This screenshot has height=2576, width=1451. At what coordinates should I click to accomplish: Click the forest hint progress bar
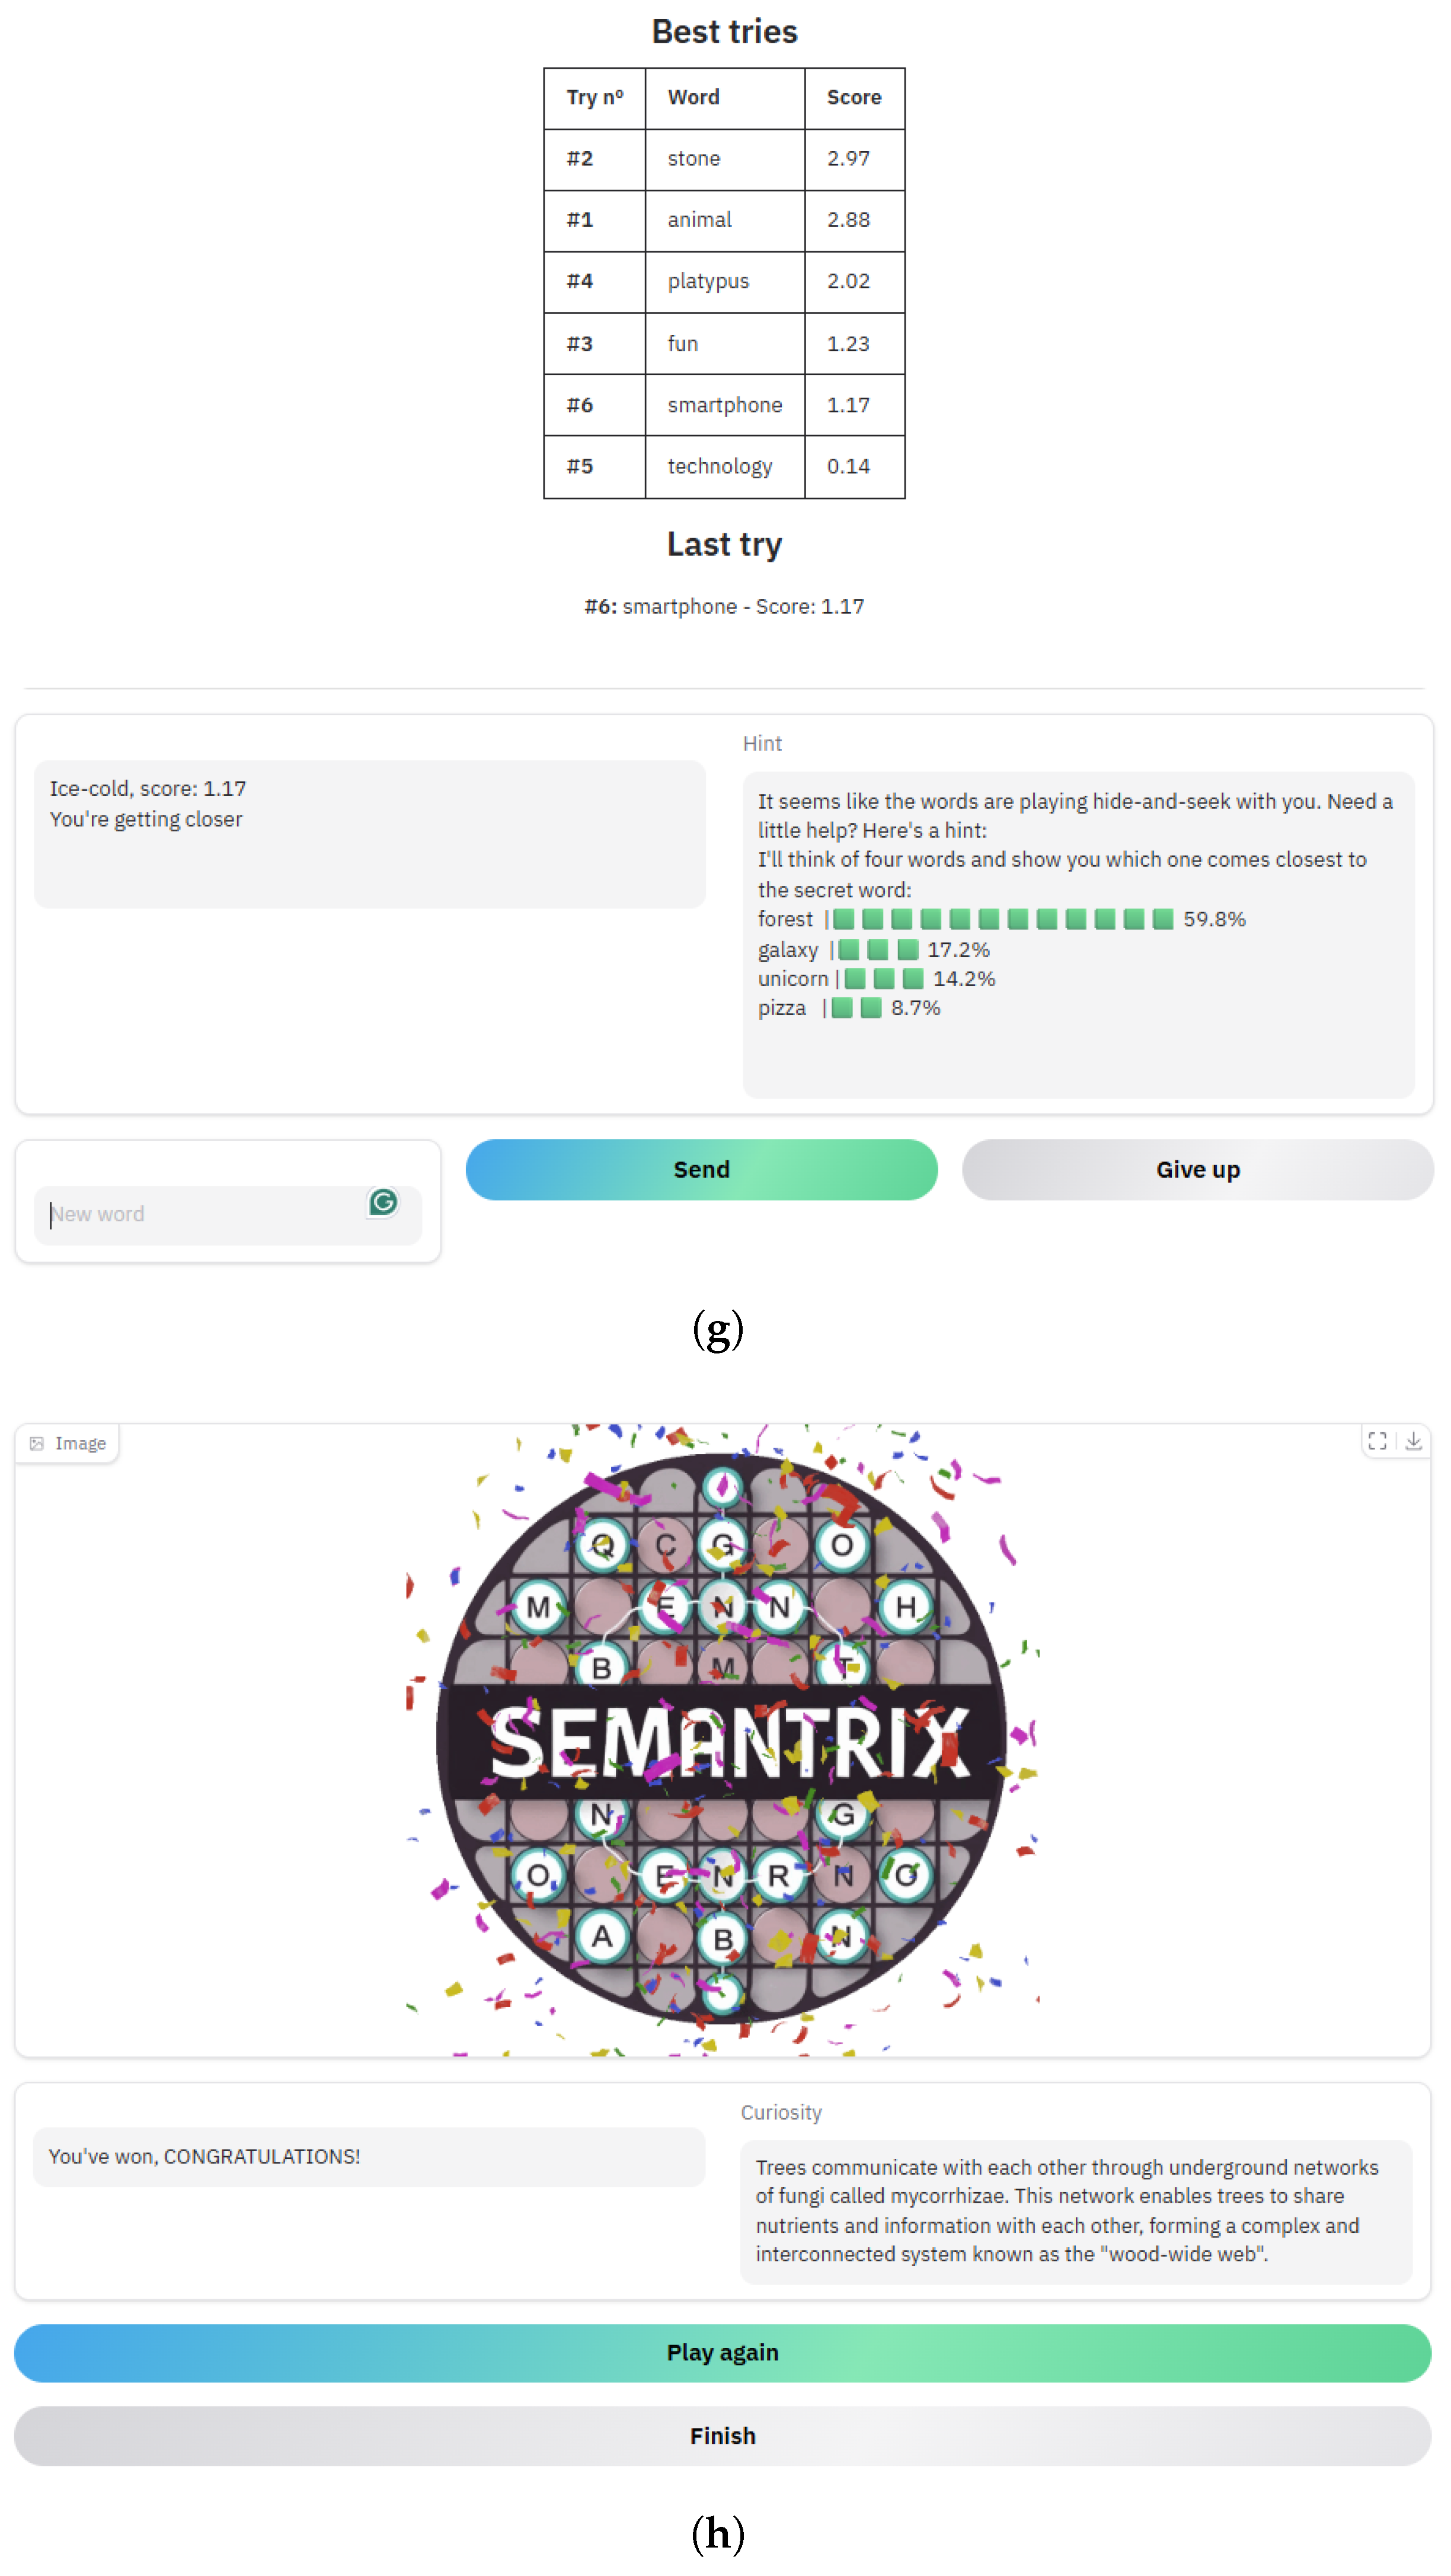(1002, 919)
